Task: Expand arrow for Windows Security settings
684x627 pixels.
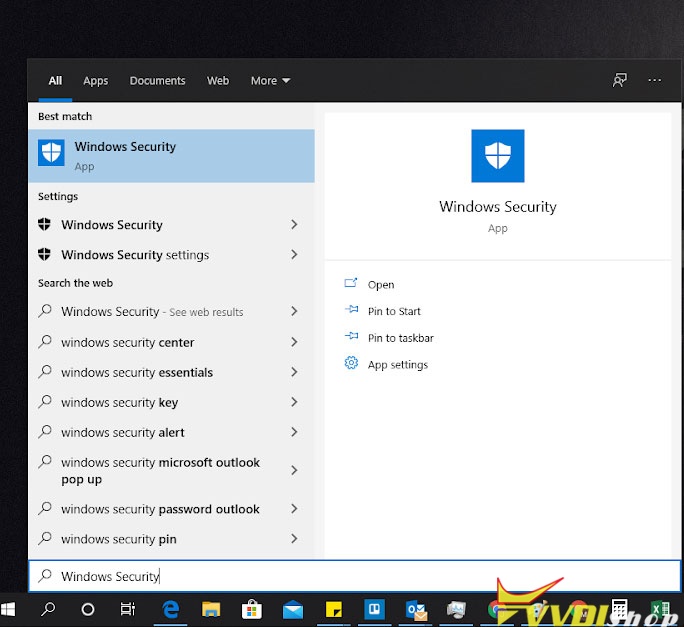Action: (x=294, y=254)
